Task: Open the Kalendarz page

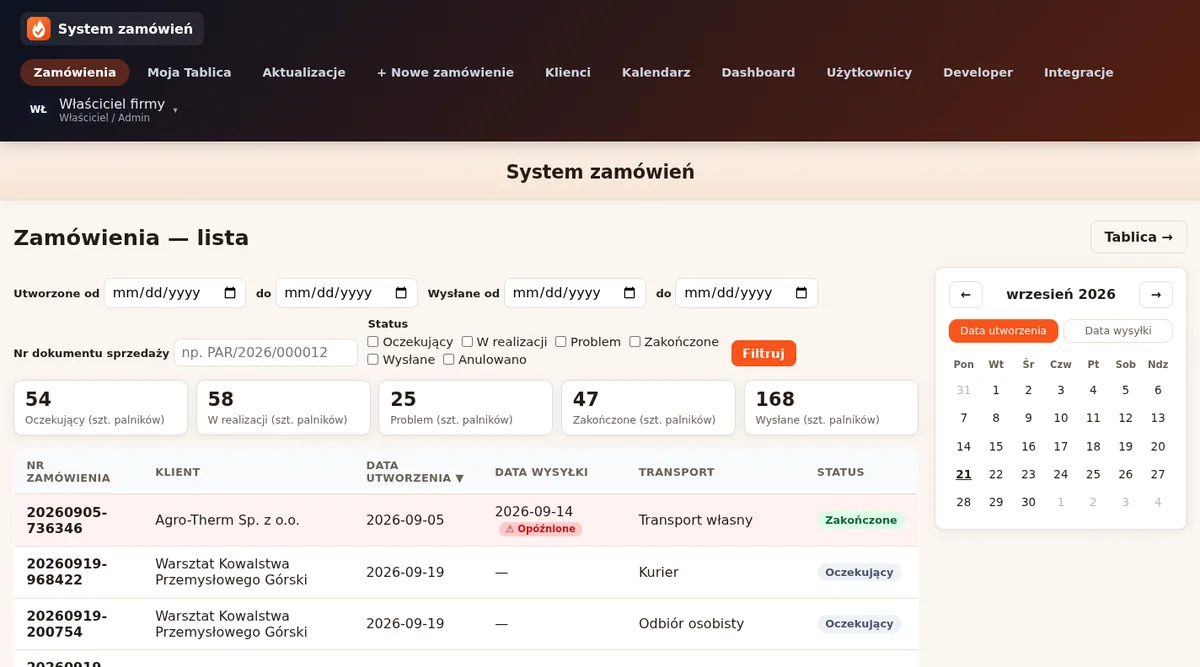Action: point(656,72)
